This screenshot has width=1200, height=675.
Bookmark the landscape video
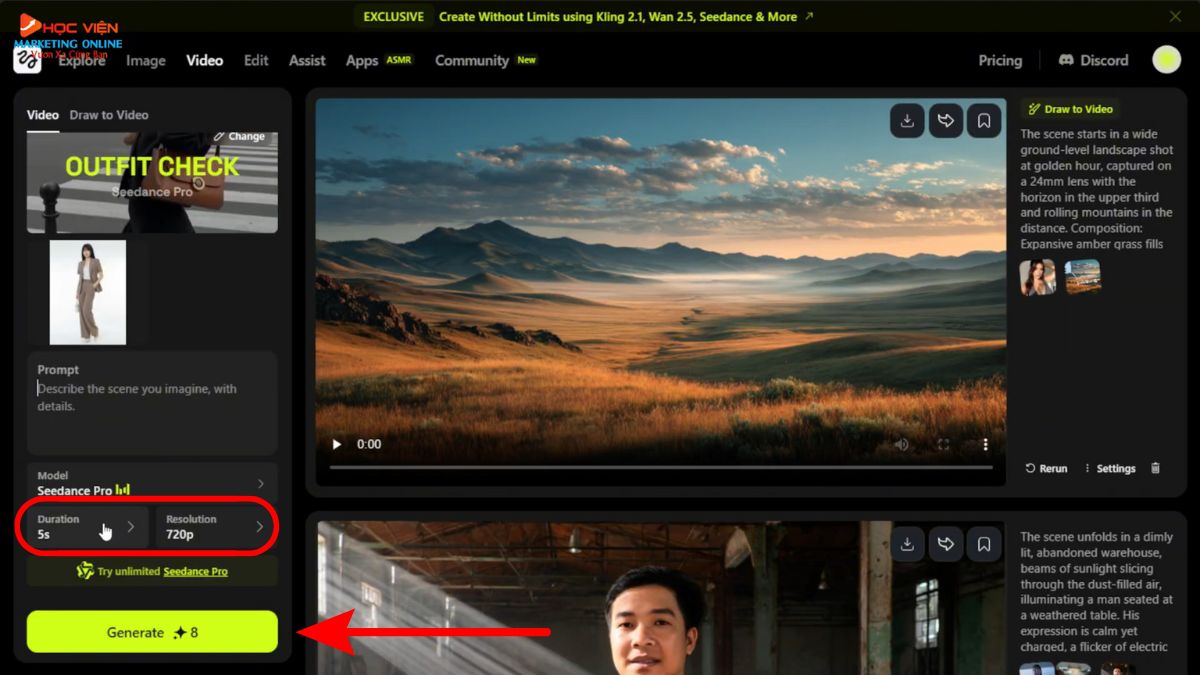pos(984,121)
